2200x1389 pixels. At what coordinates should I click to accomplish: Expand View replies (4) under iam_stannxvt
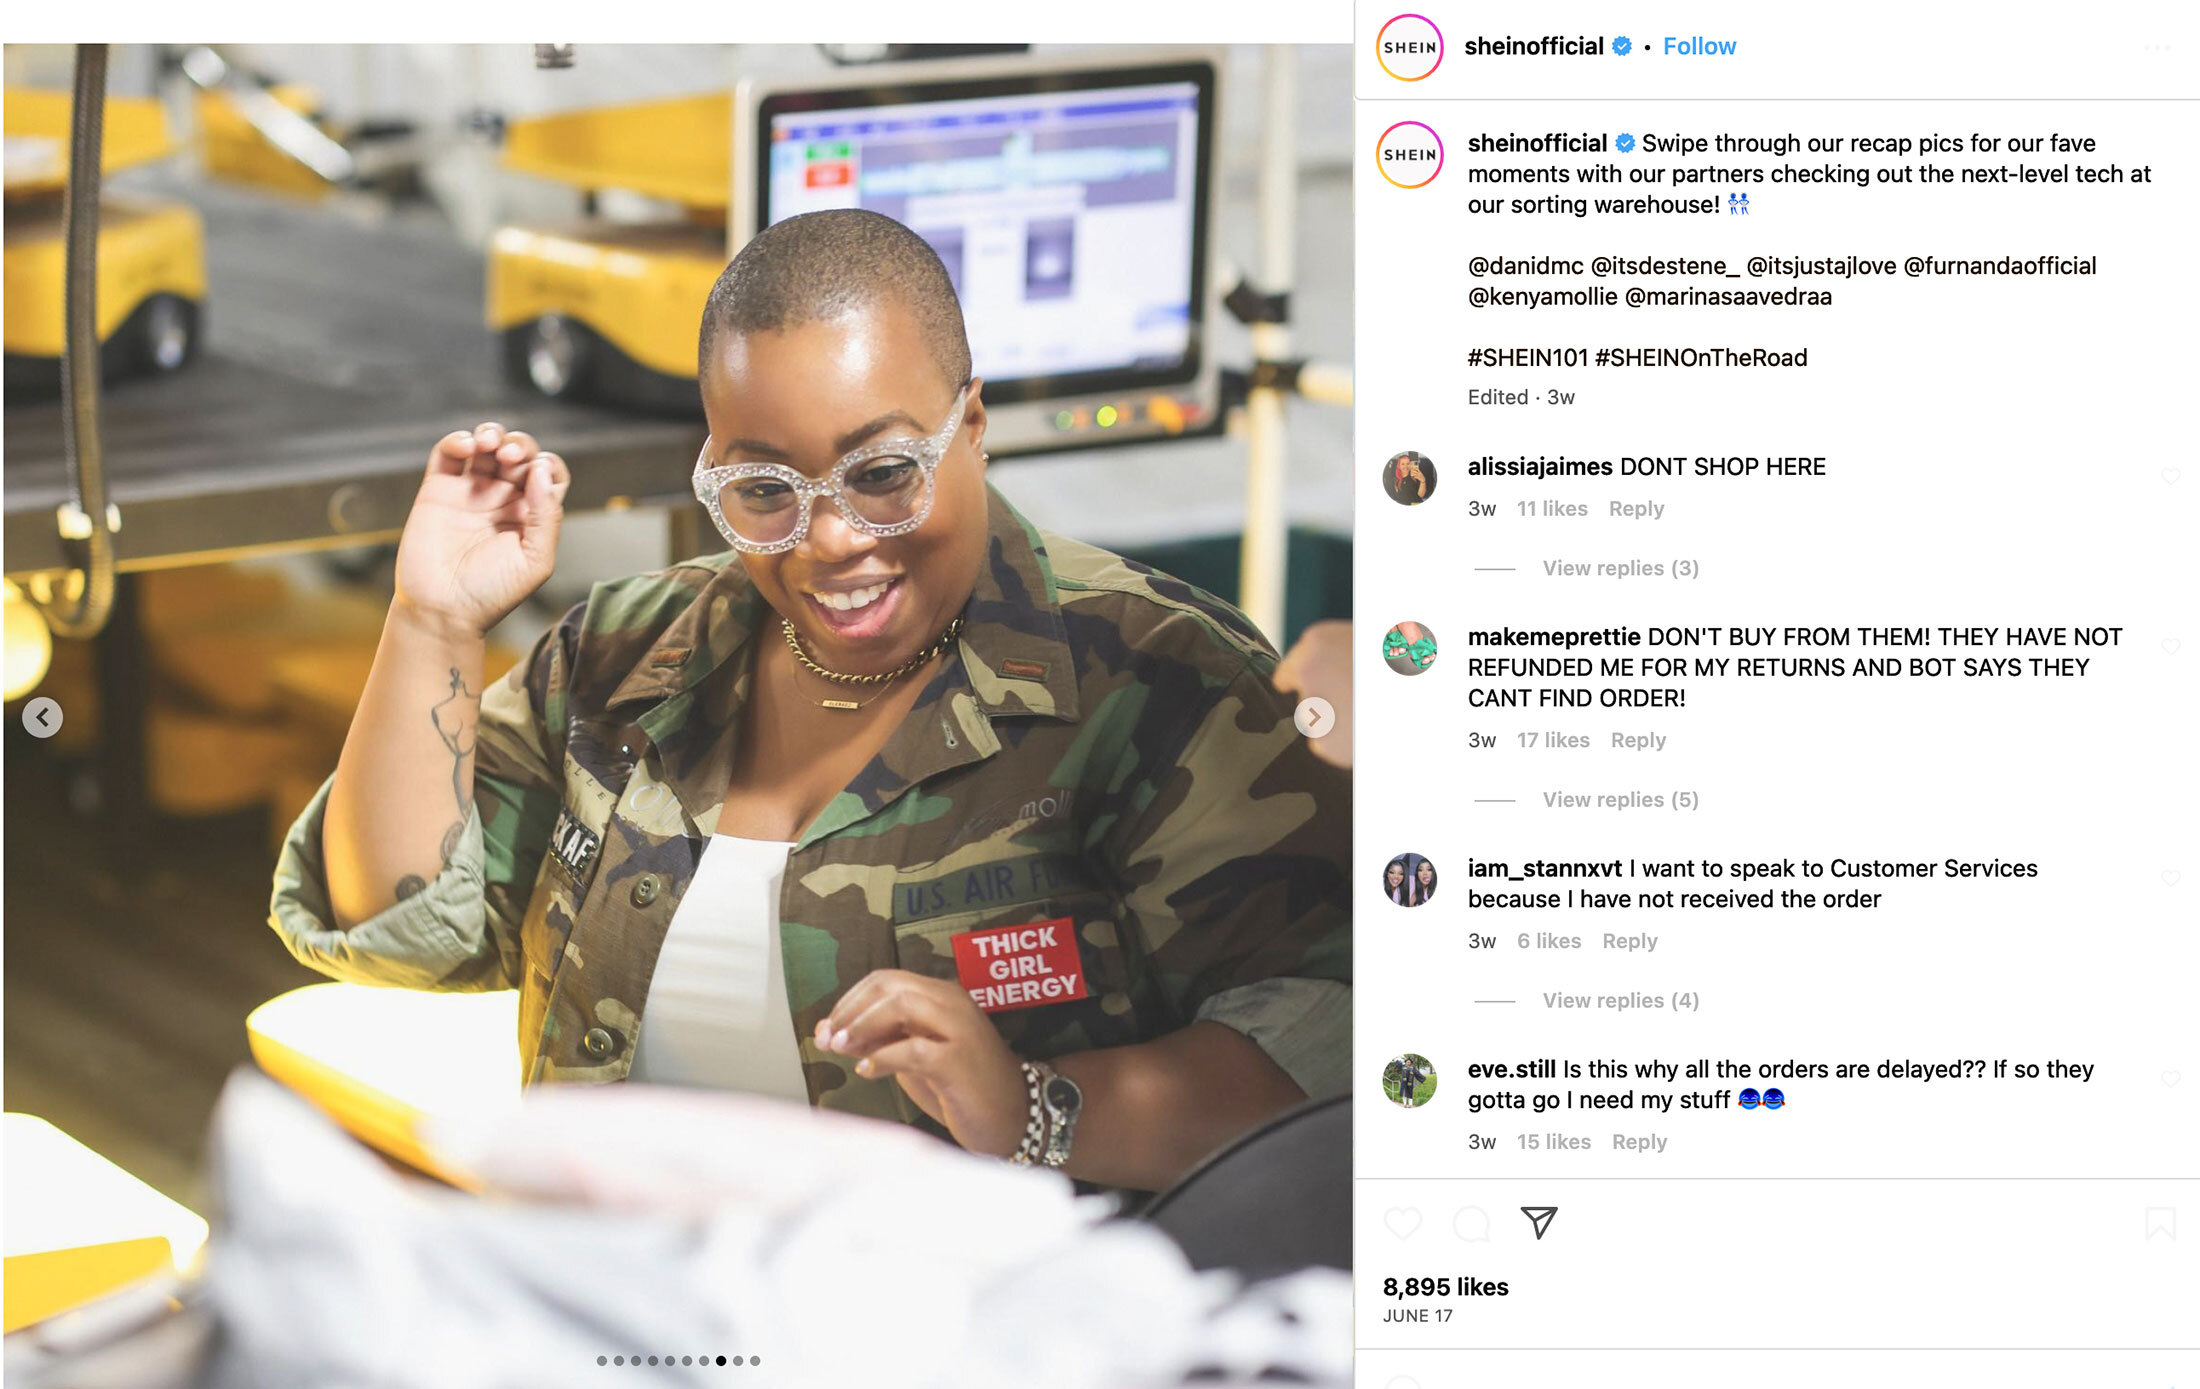(1620, 1001)
